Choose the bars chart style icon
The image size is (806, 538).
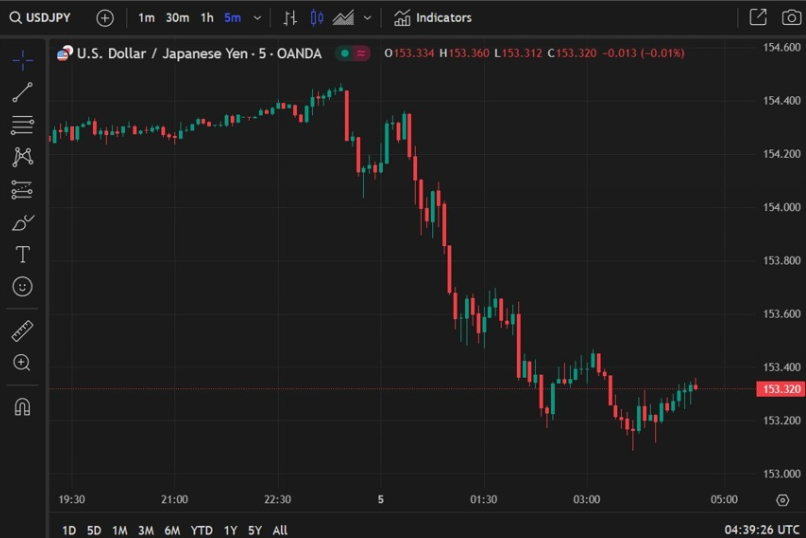(290, 18)
